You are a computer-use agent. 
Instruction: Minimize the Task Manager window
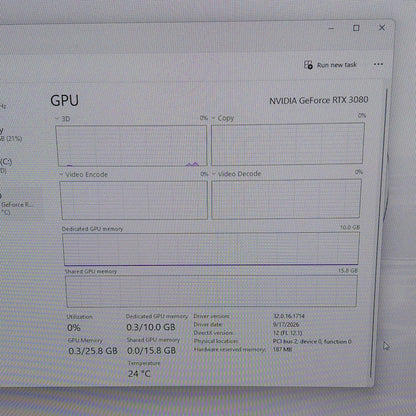point(331,29)
